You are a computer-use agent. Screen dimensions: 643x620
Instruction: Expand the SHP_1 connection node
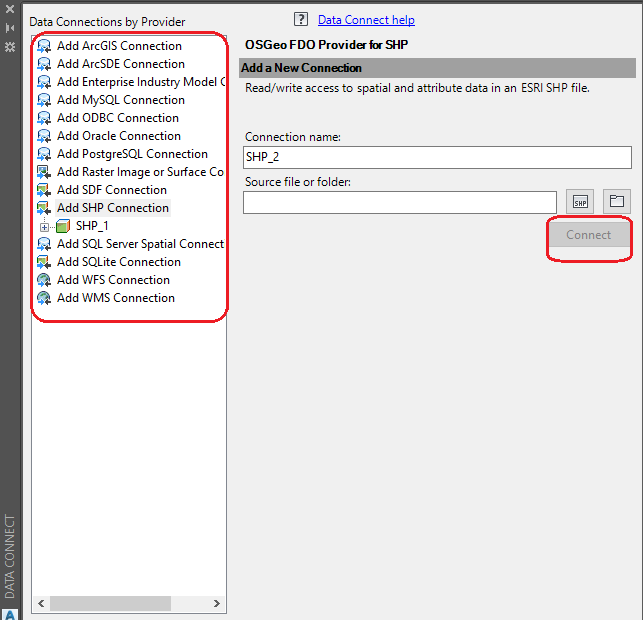(x=44, y=227)
